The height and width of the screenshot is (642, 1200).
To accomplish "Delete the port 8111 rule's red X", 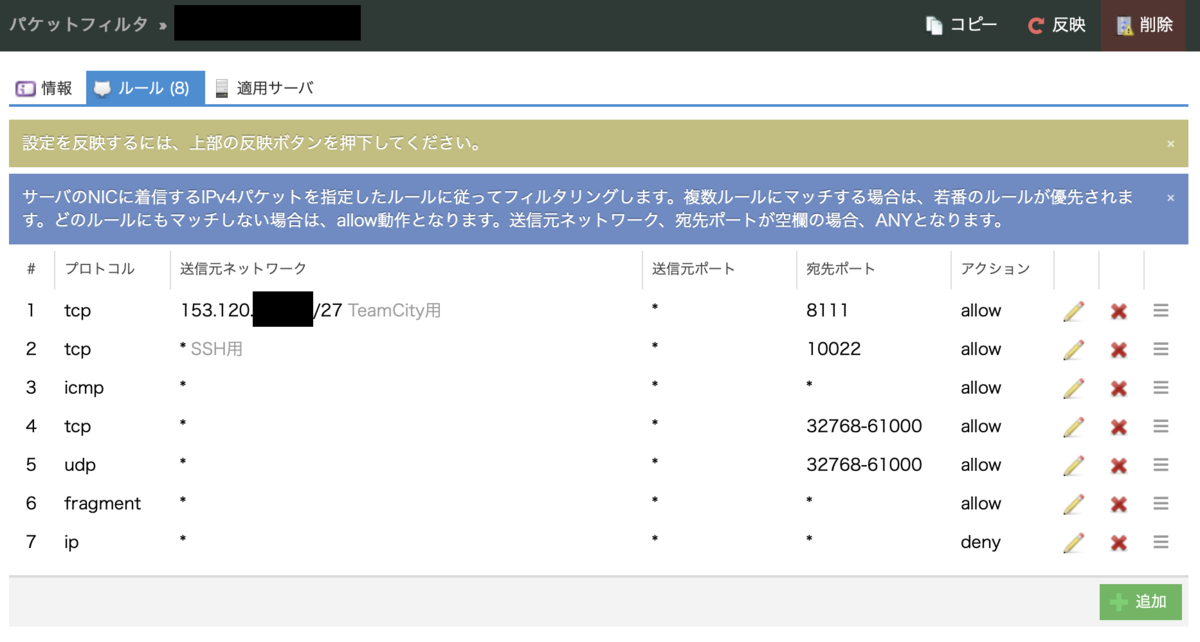I will [1117, 310].
